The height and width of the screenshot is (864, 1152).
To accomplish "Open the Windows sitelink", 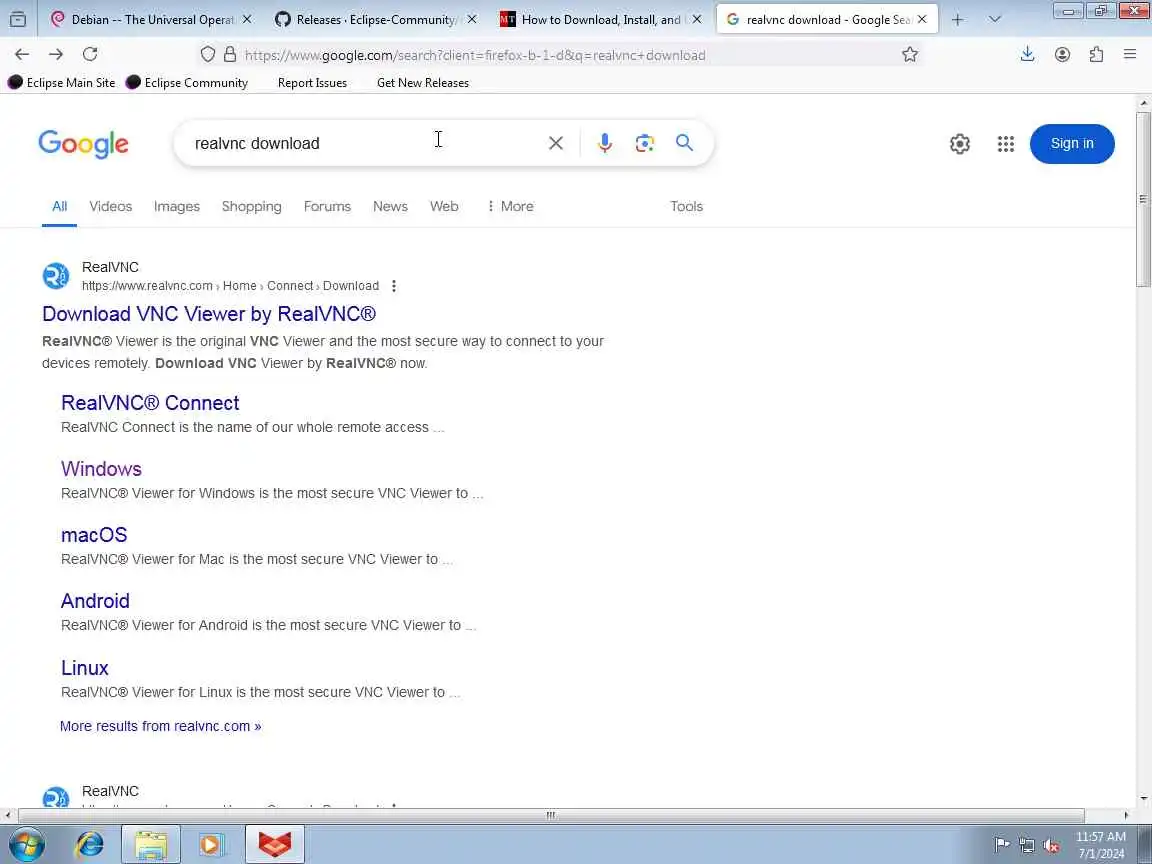I will [101, 469].
